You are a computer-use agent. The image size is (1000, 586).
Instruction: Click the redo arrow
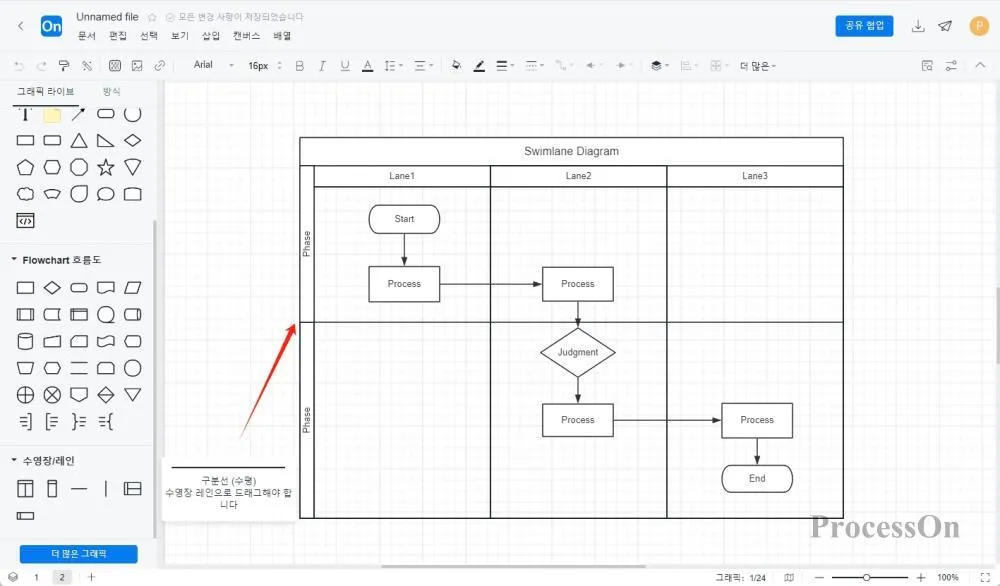(41, 66)
